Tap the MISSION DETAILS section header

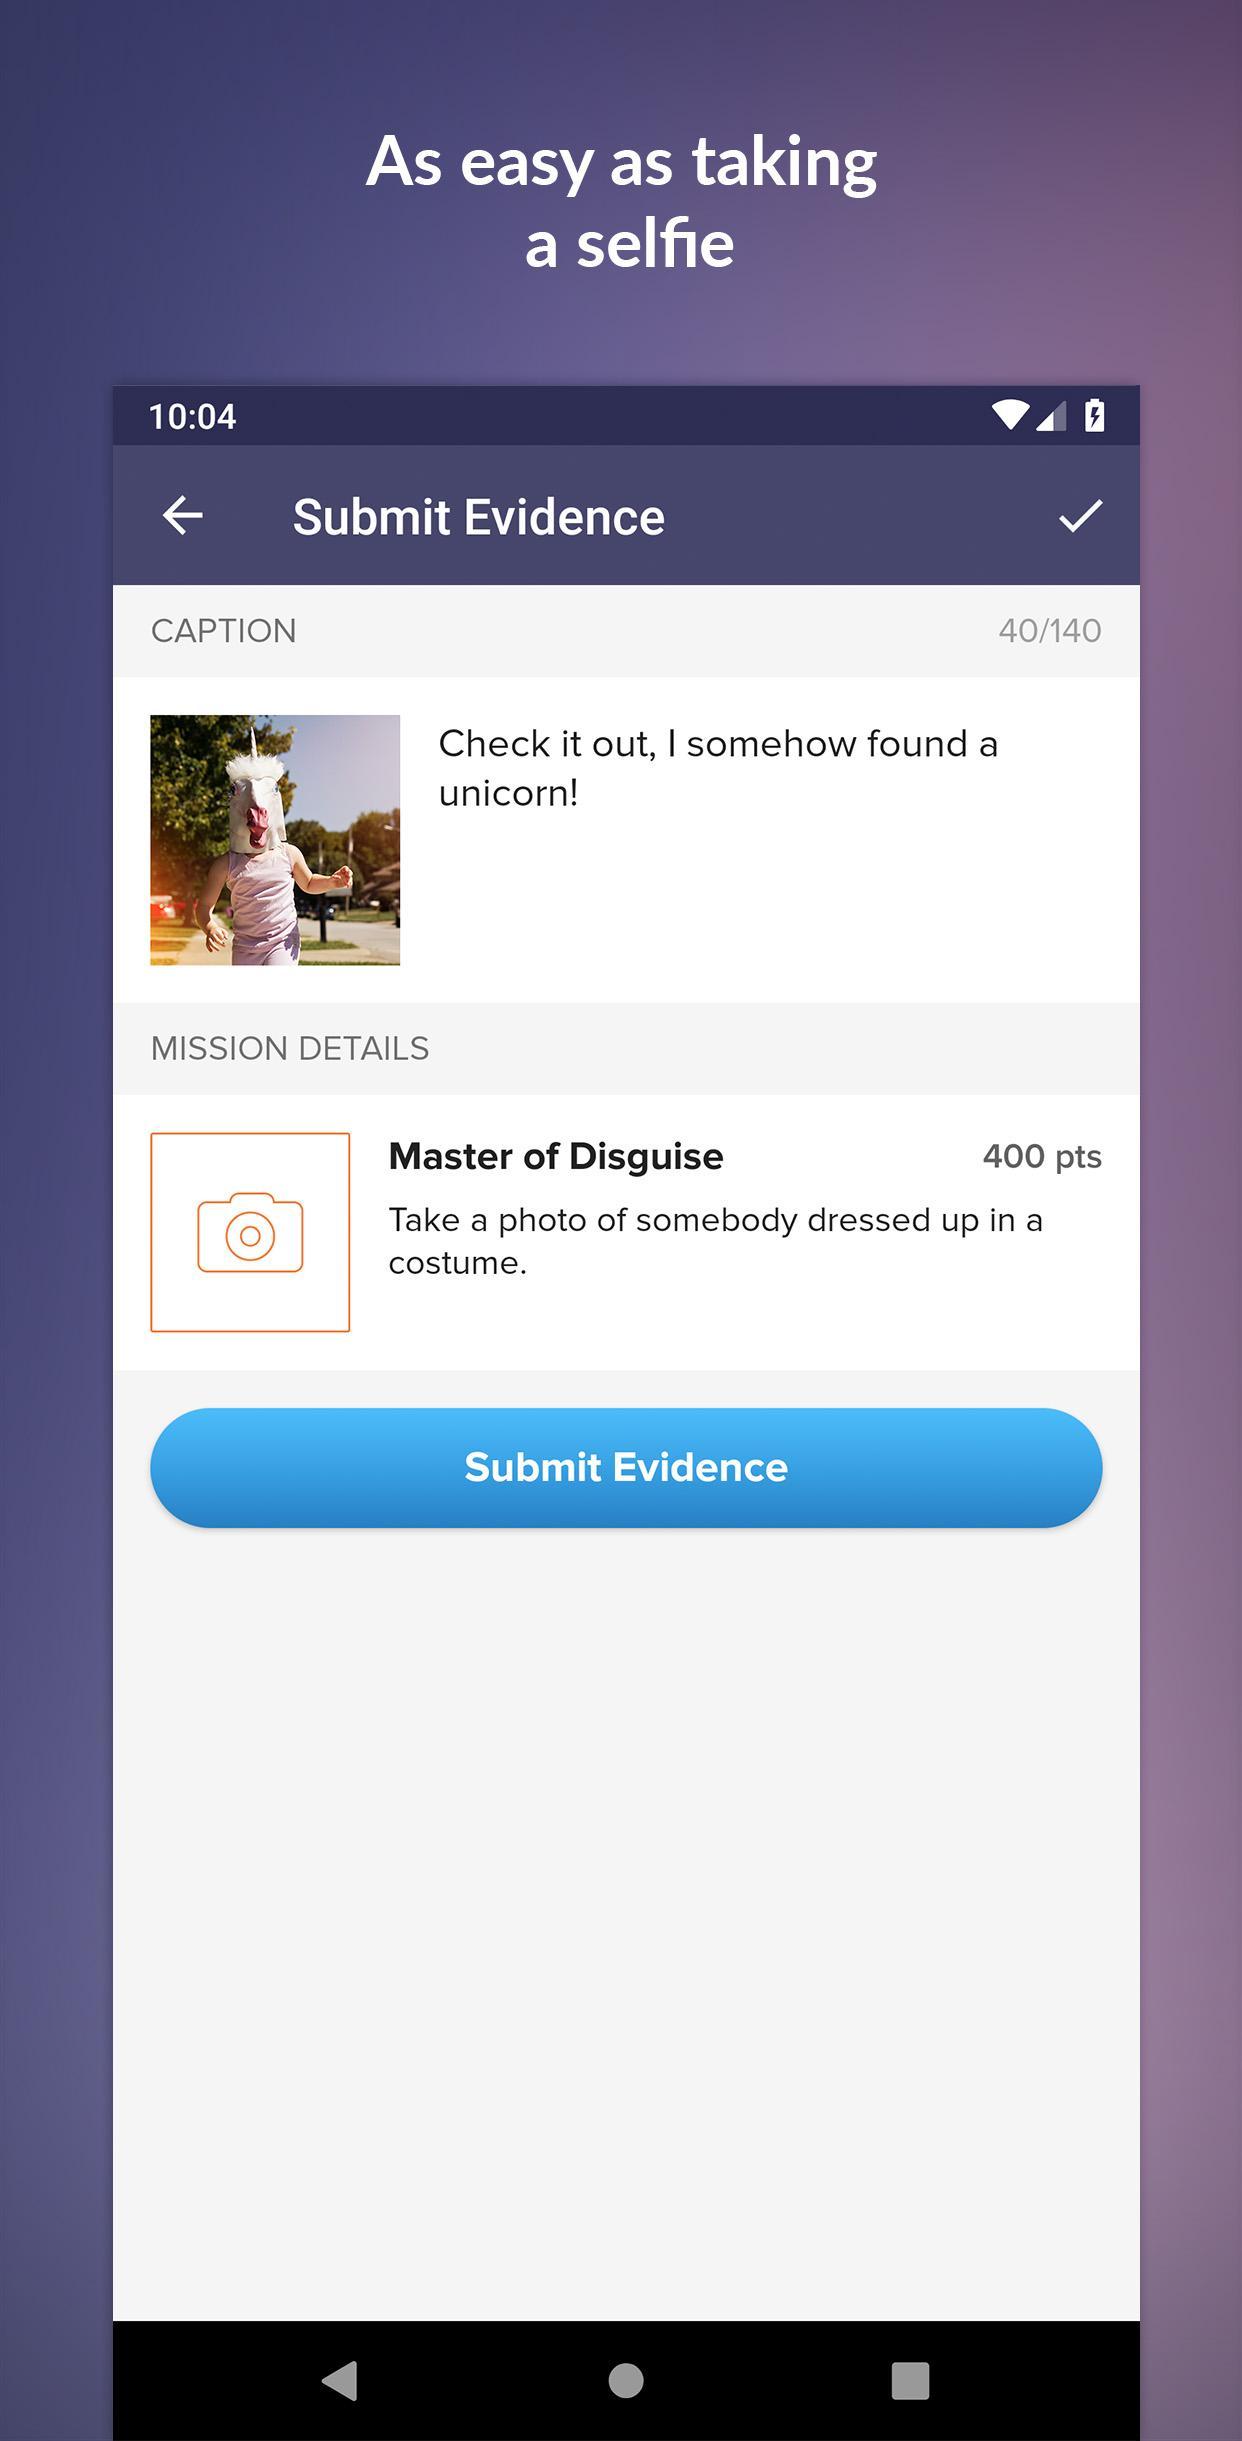290,1048
